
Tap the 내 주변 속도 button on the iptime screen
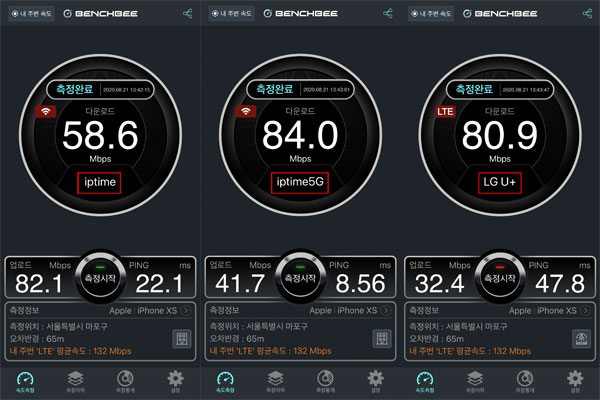tap(31, 14)
